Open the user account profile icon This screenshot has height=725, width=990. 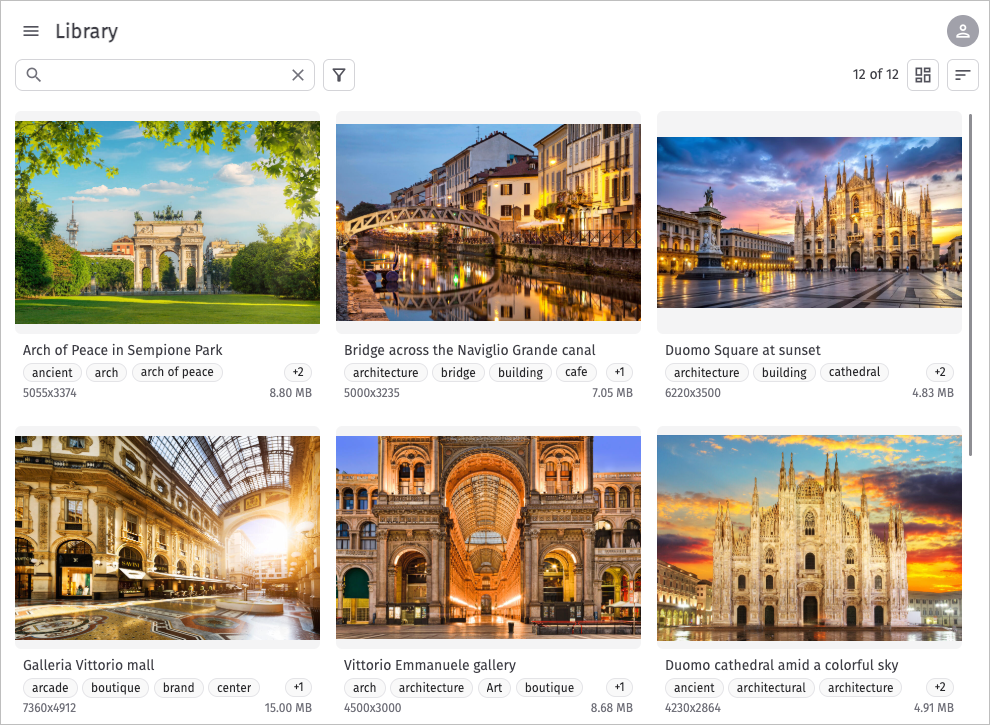962,31
